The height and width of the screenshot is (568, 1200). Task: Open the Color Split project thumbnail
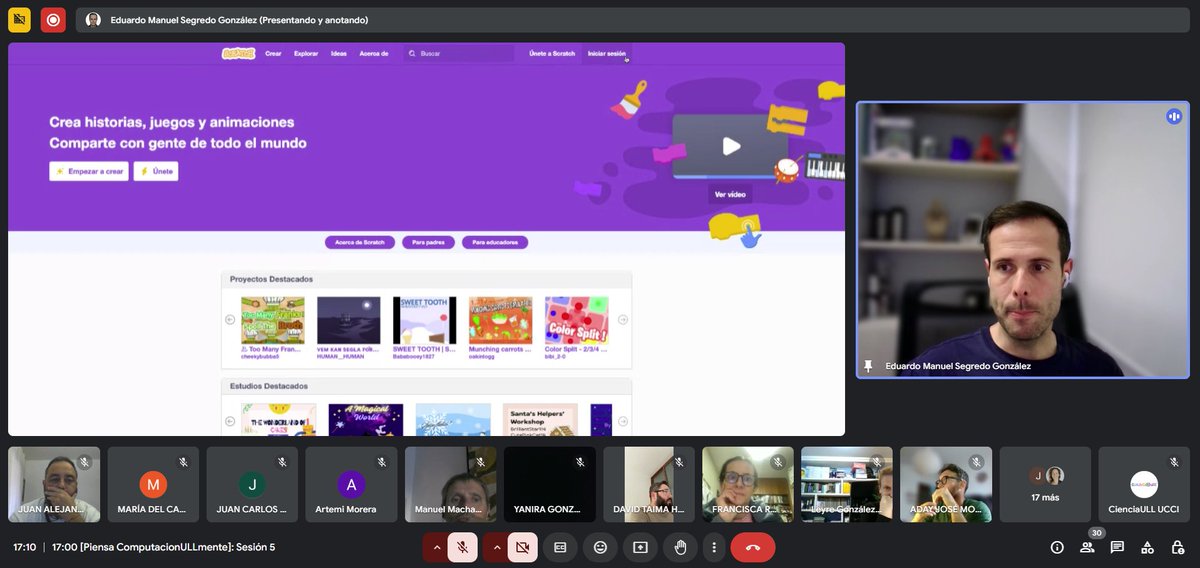point(576,320)
